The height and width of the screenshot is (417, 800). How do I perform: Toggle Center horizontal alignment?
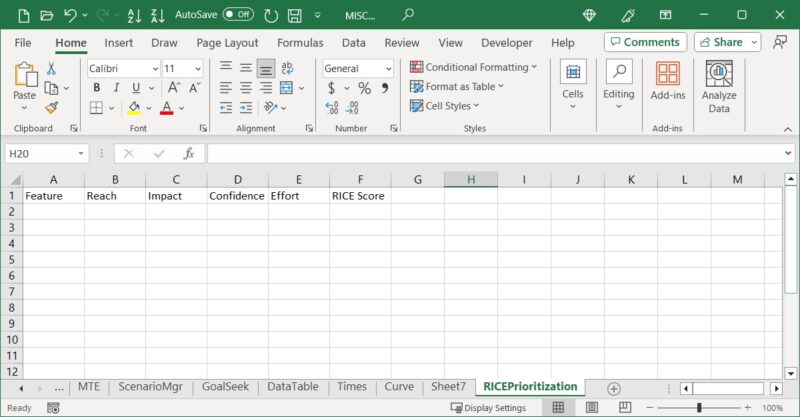pyautogui.click(x=246, y=88)
